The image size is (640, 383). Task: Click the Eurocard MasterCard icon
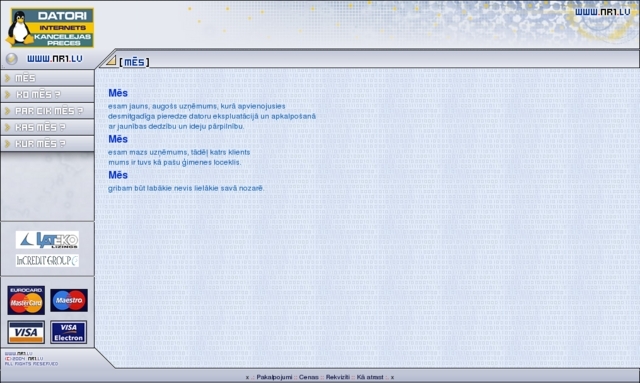click(x=26, y=300)
